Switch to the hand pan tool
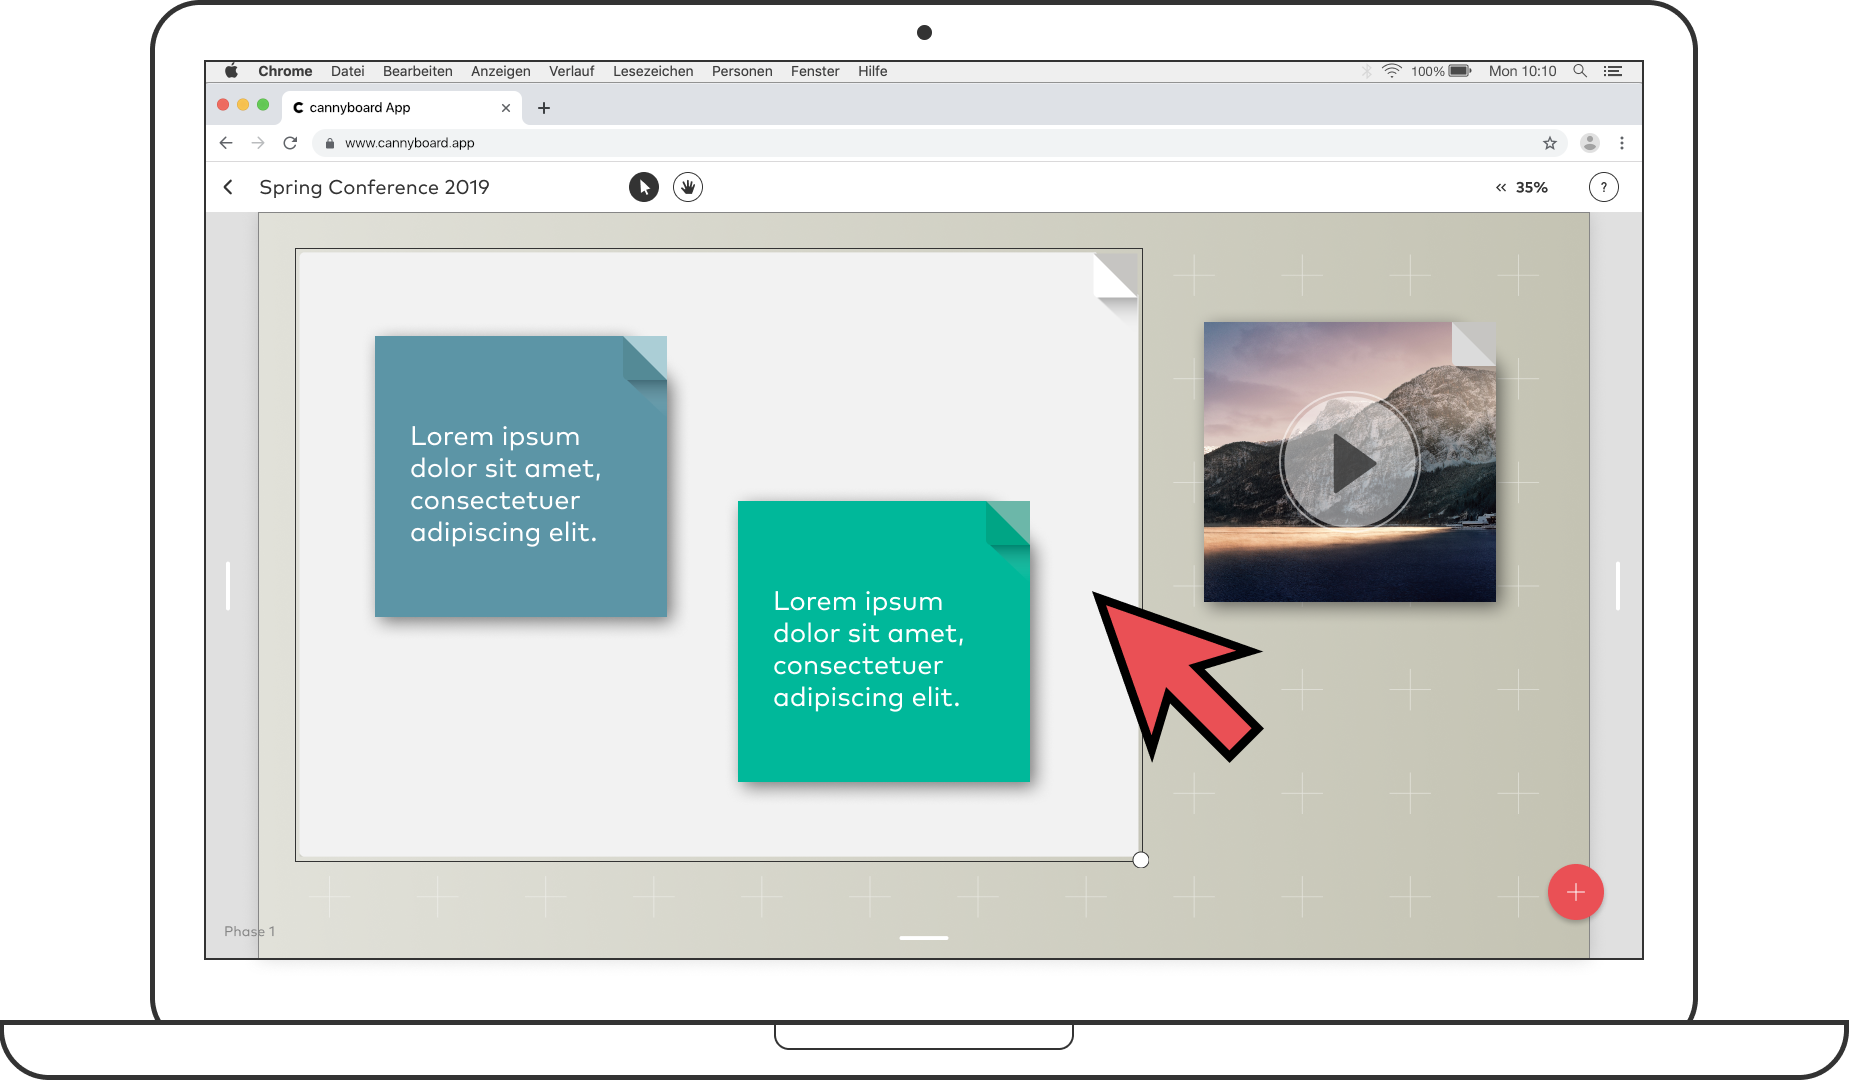 [688, 187]
